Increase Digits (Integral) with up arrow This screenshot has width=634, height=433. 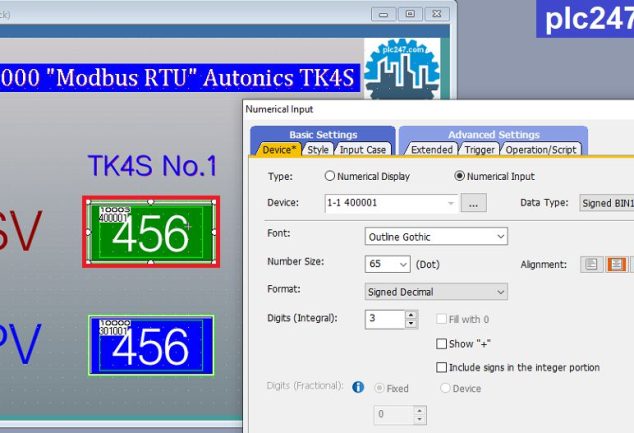coord(411,315)
